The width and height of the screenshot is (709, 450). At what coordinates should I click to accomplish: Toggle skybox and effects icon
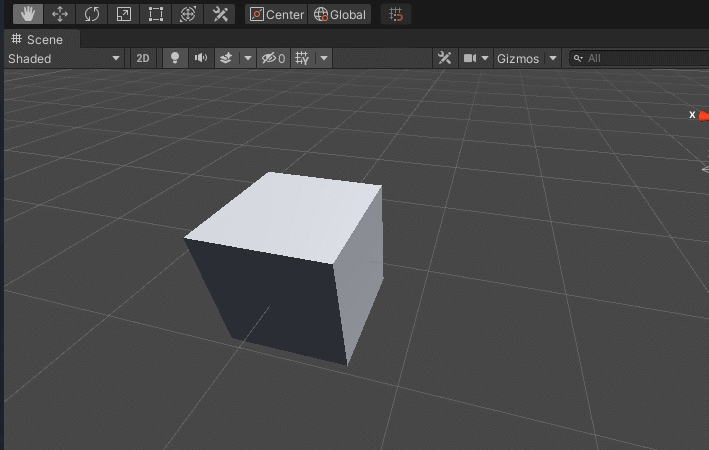[226, 58]
